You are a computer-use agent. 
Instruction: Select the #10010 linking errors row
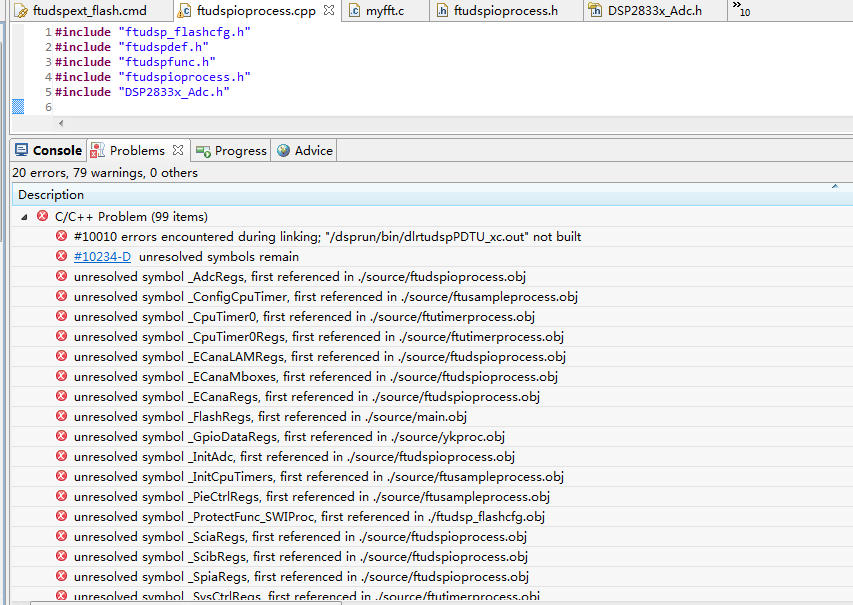432,237
